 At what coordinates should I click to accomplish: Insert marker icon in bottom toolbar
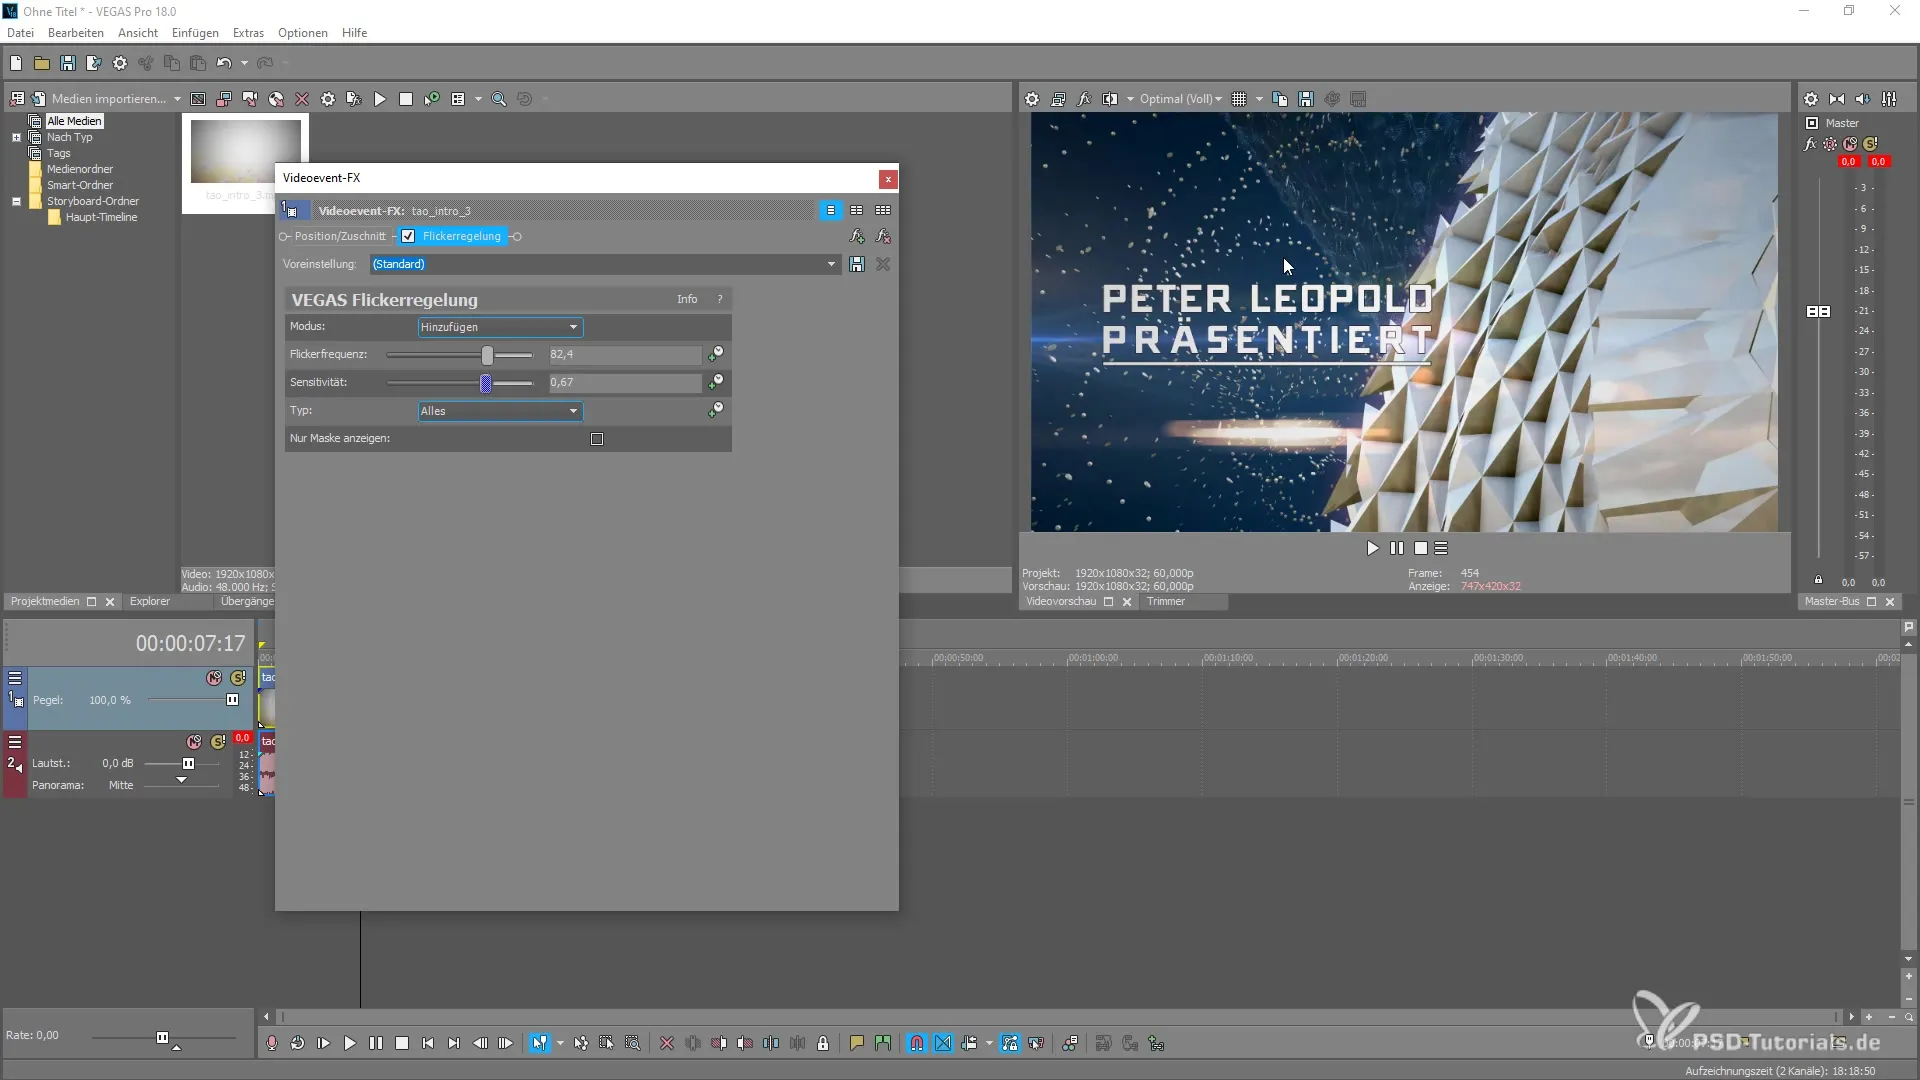click(x=857, y=1043)
